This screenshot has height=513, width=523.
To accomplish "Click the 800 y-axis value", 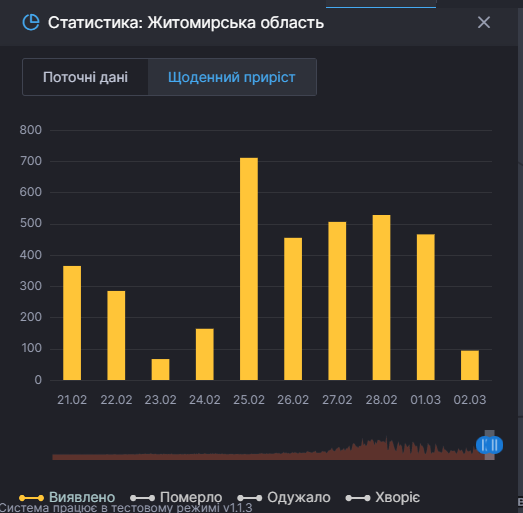I will pyautogui.click(x=31, y=130).
